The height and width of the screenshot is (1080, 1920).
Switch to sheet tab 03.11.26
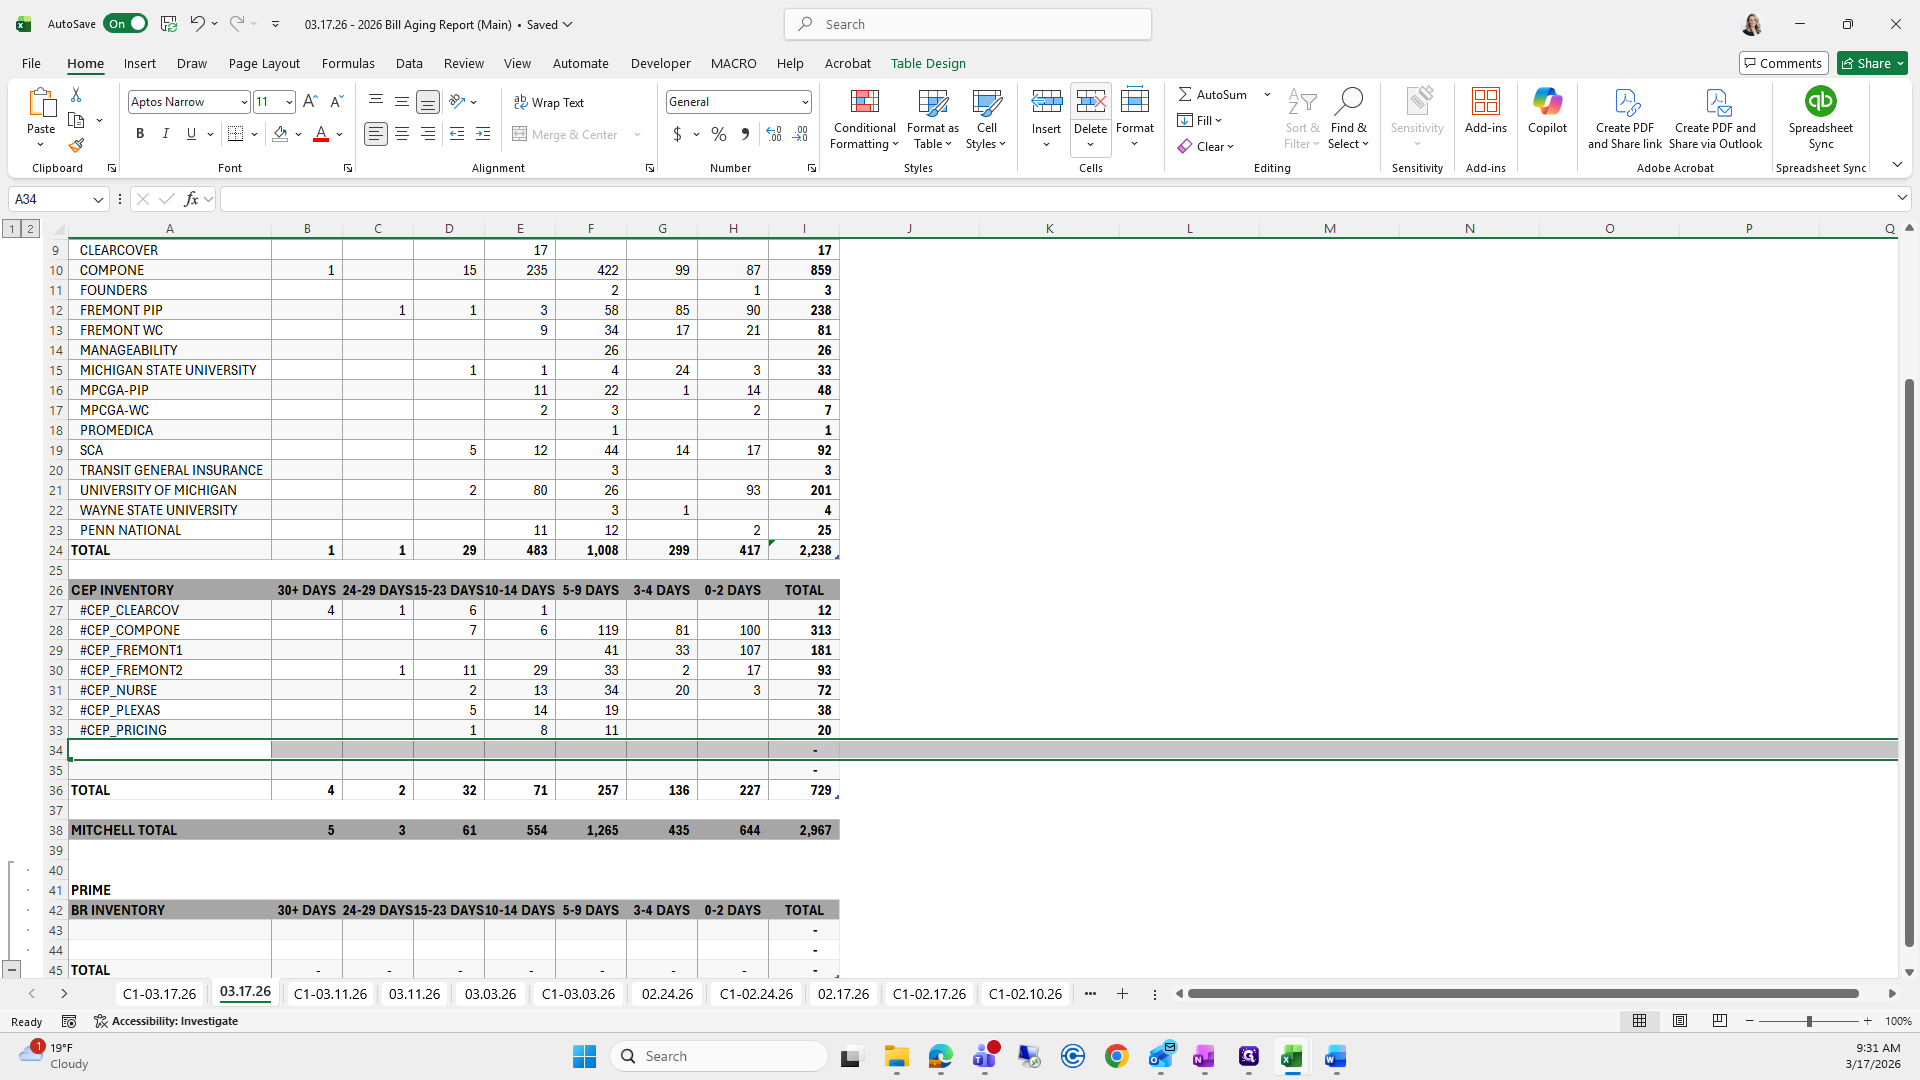414,993
